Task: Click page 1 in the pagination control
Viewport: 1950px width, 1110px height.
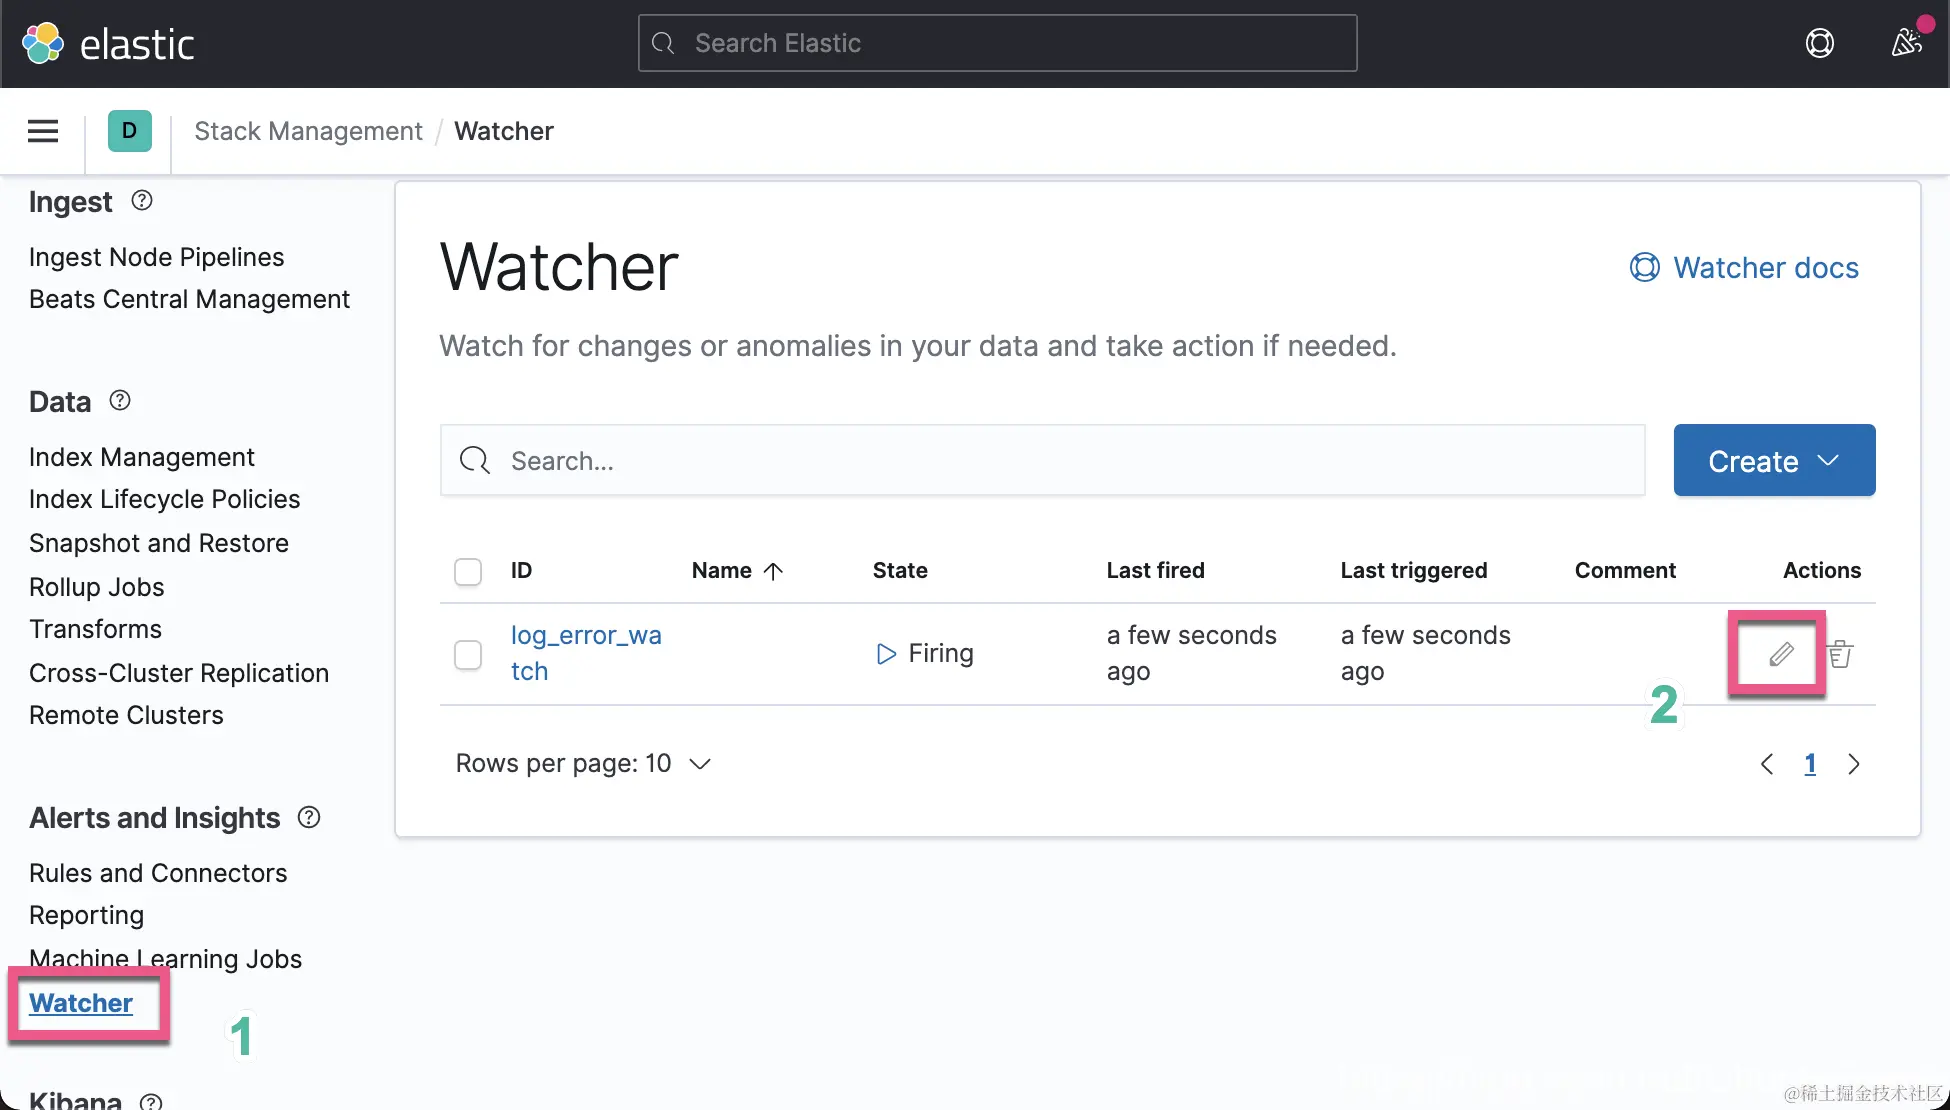Action: pos(1810,763)
